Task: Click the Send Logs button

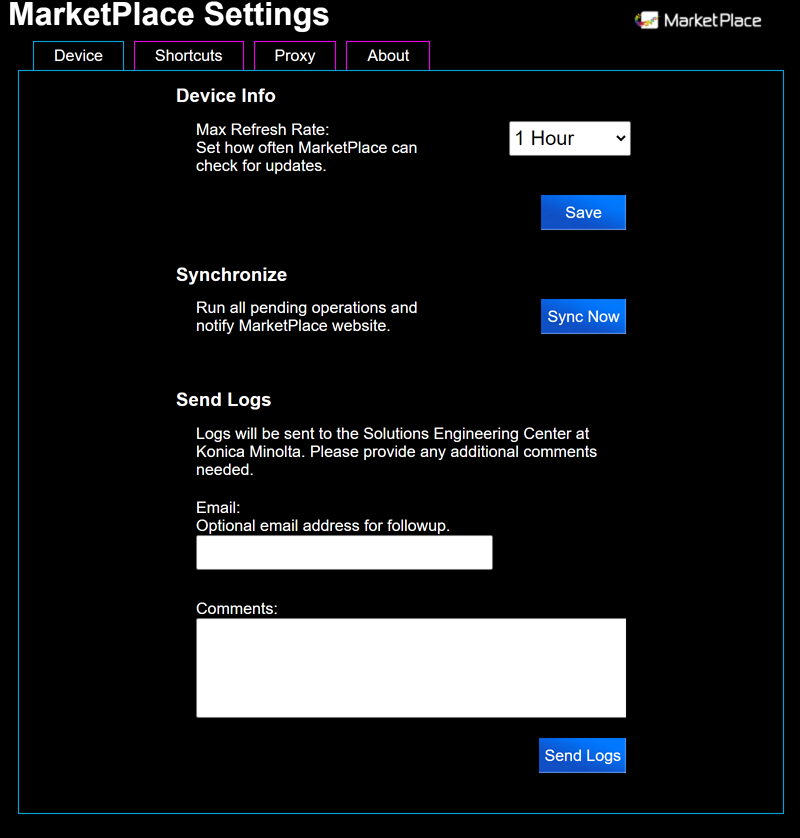Action: tap(582, 755)
